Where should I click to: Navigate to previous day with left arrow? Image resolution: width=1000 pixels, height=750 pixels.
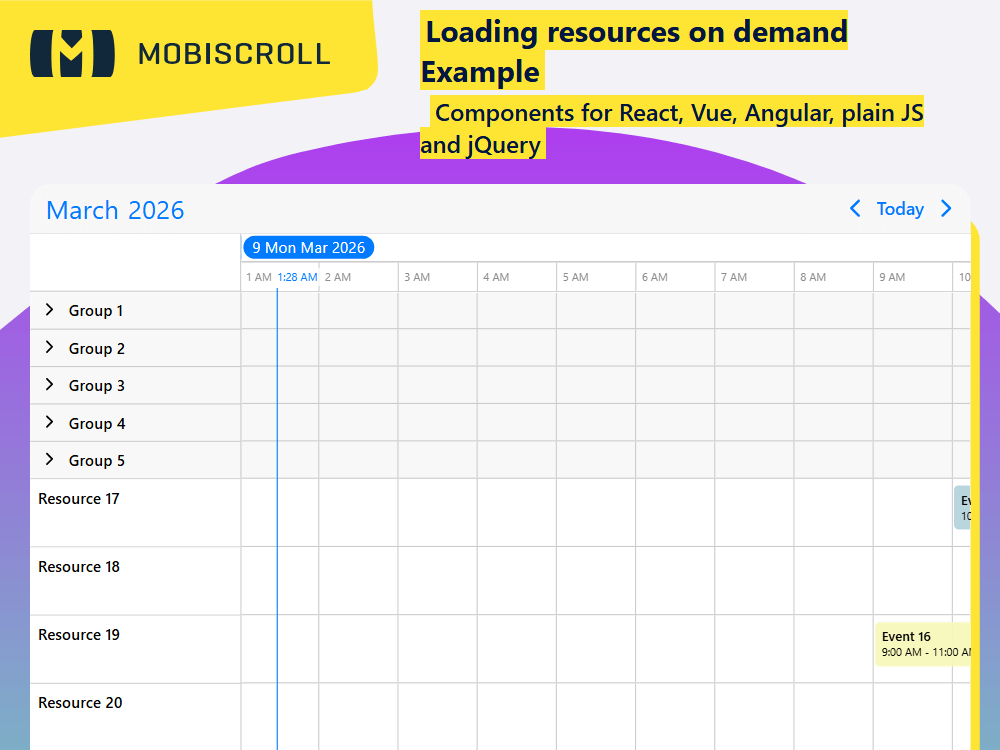[x=855, y=209]
